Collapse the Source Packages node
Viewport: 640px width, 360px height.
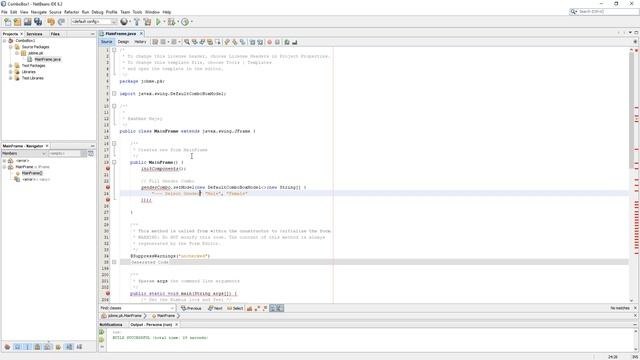(11, 47)
